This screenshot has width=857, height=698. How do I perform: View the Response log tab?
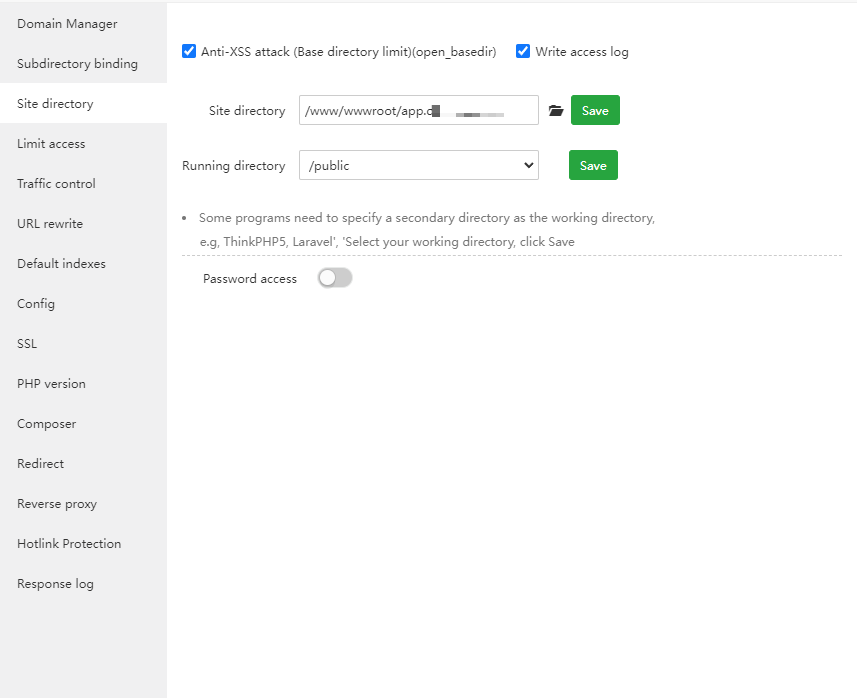pyautogui.click(x=83, y=583)
